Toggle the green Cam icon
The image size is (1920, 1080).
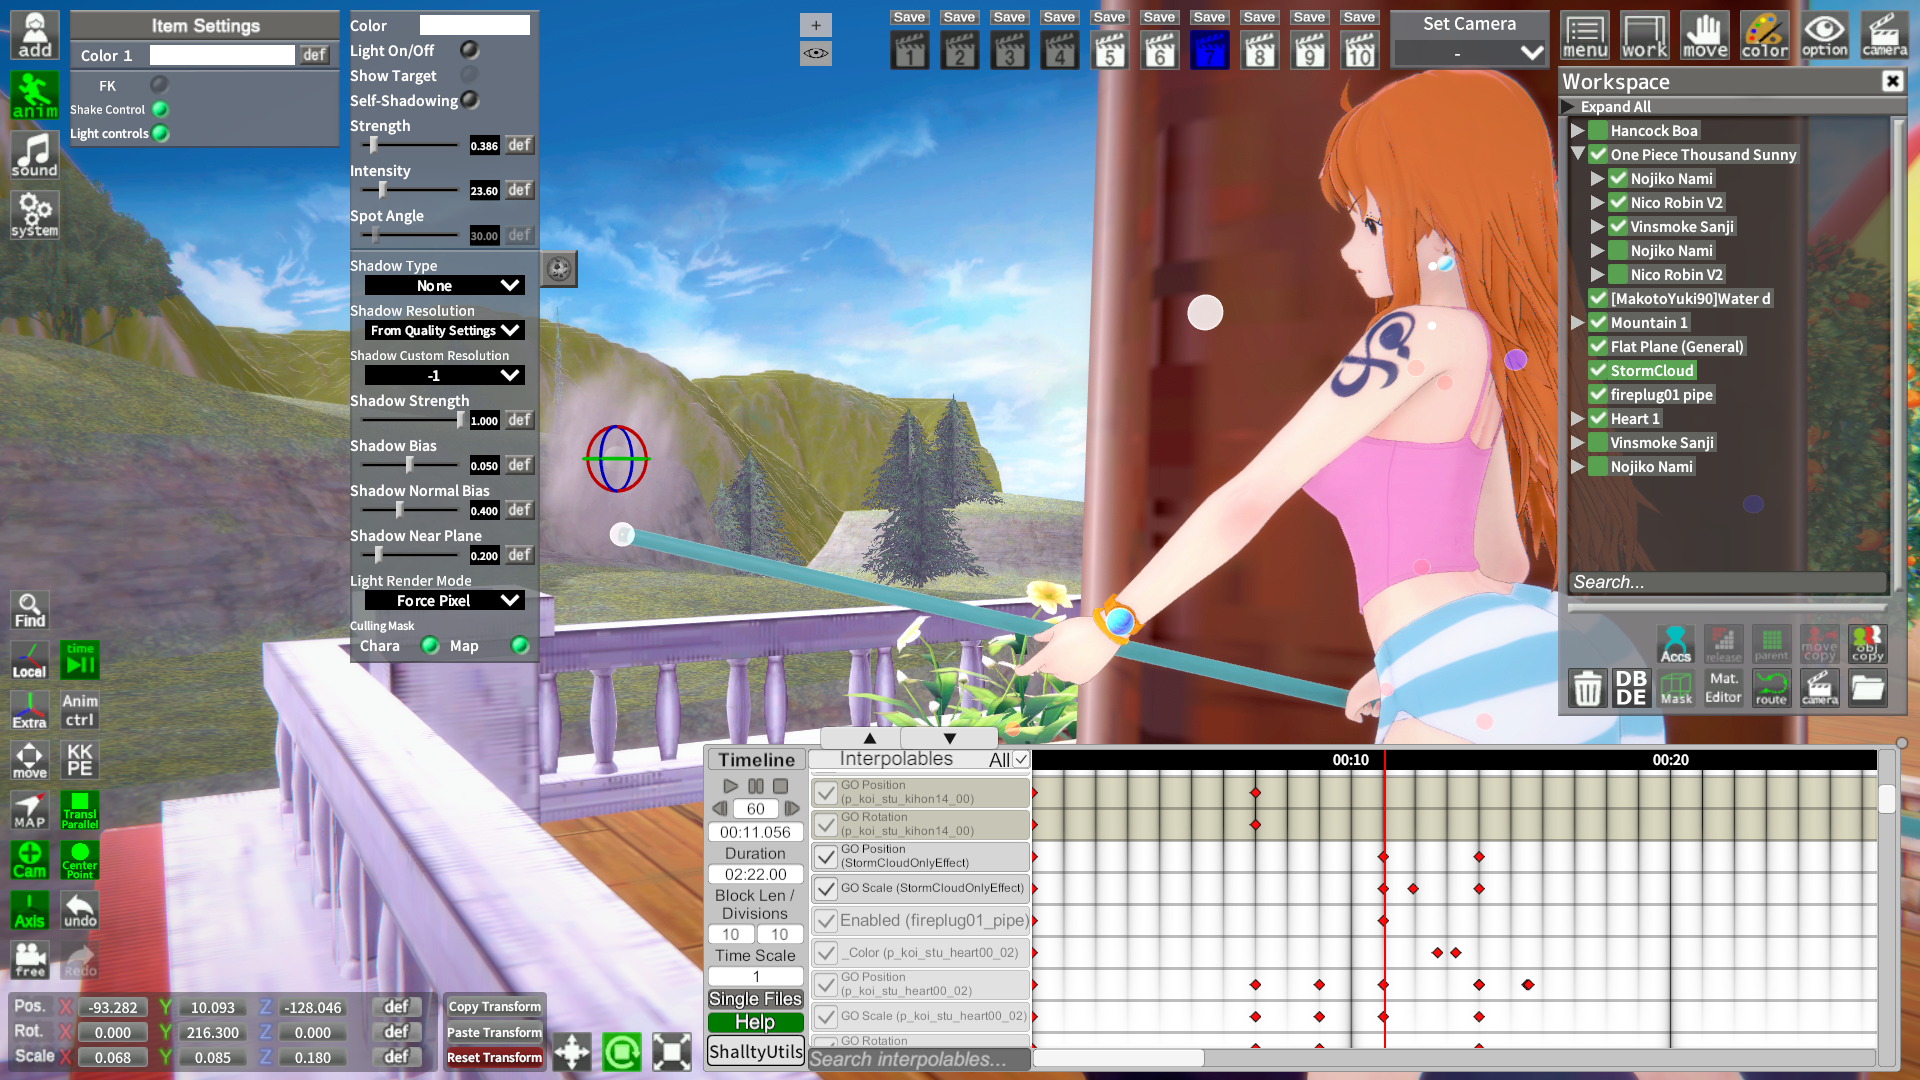point(30,860)
